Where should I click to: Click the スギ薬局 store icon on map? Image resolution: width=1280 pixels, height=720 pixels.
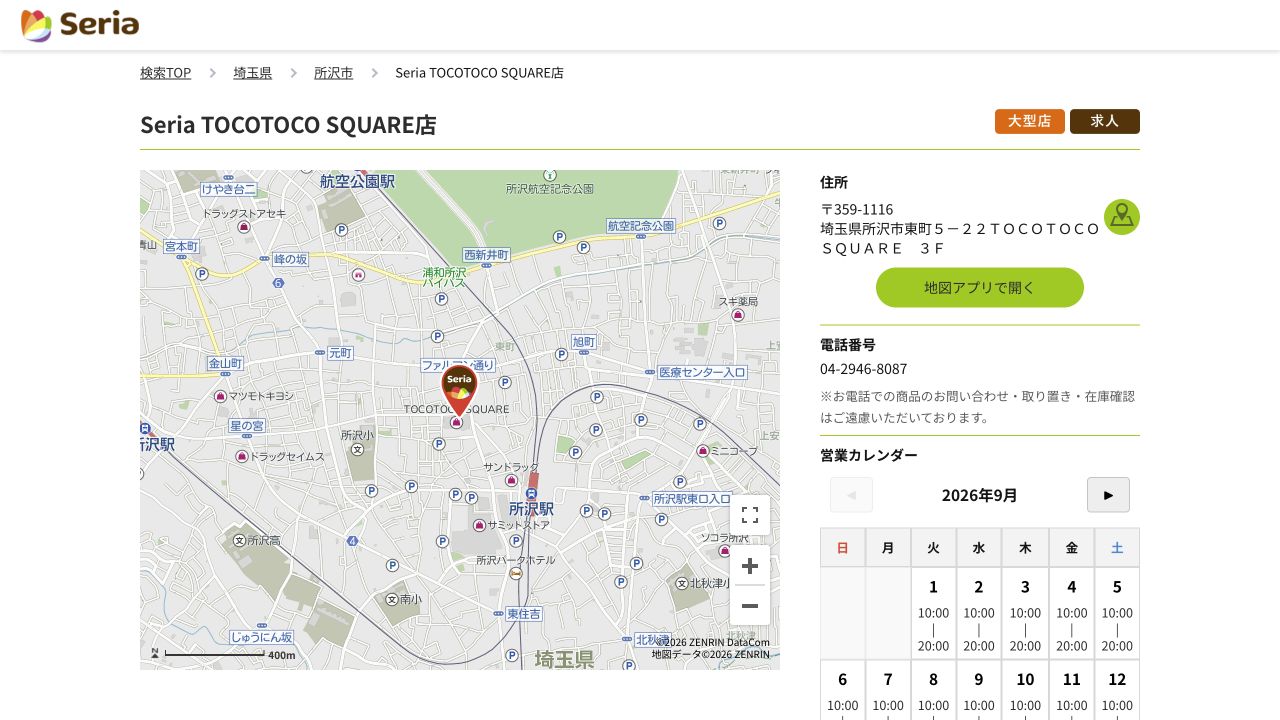tap(738, 315)
